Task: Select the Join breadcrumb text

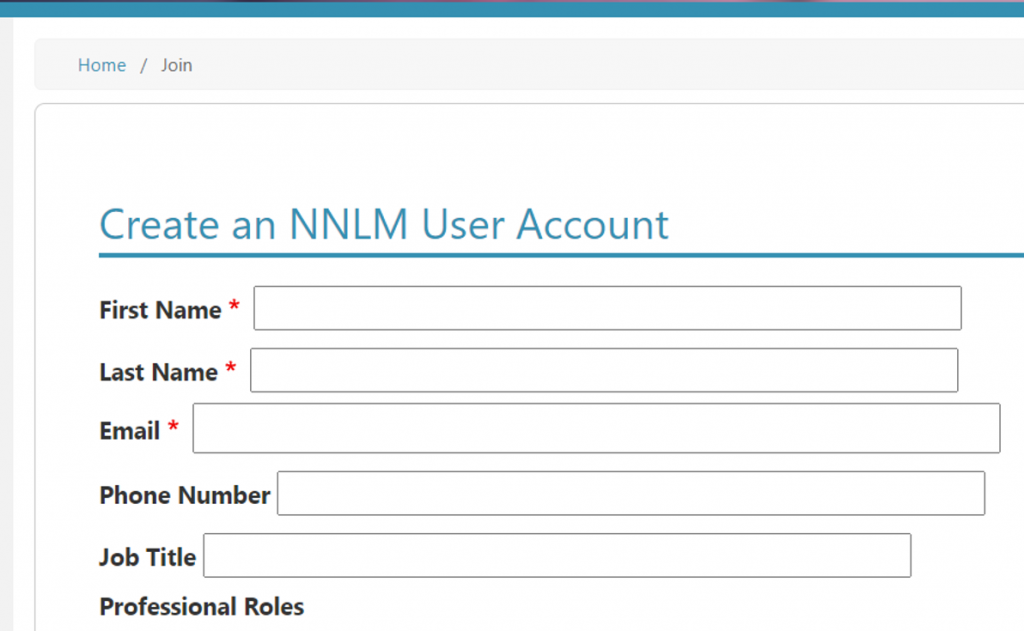Action: click(177, 65)
